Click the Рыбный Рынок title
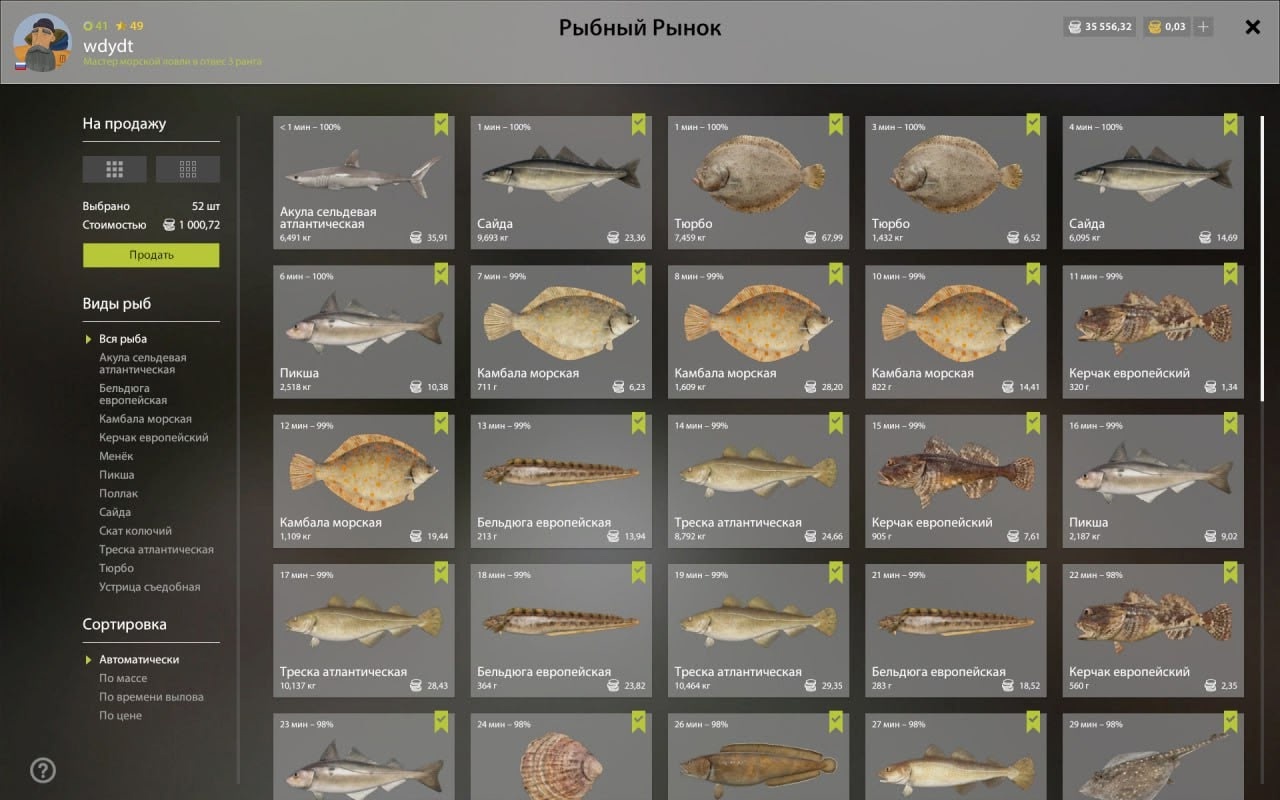 pyautogui.click(x=640, y=28)
